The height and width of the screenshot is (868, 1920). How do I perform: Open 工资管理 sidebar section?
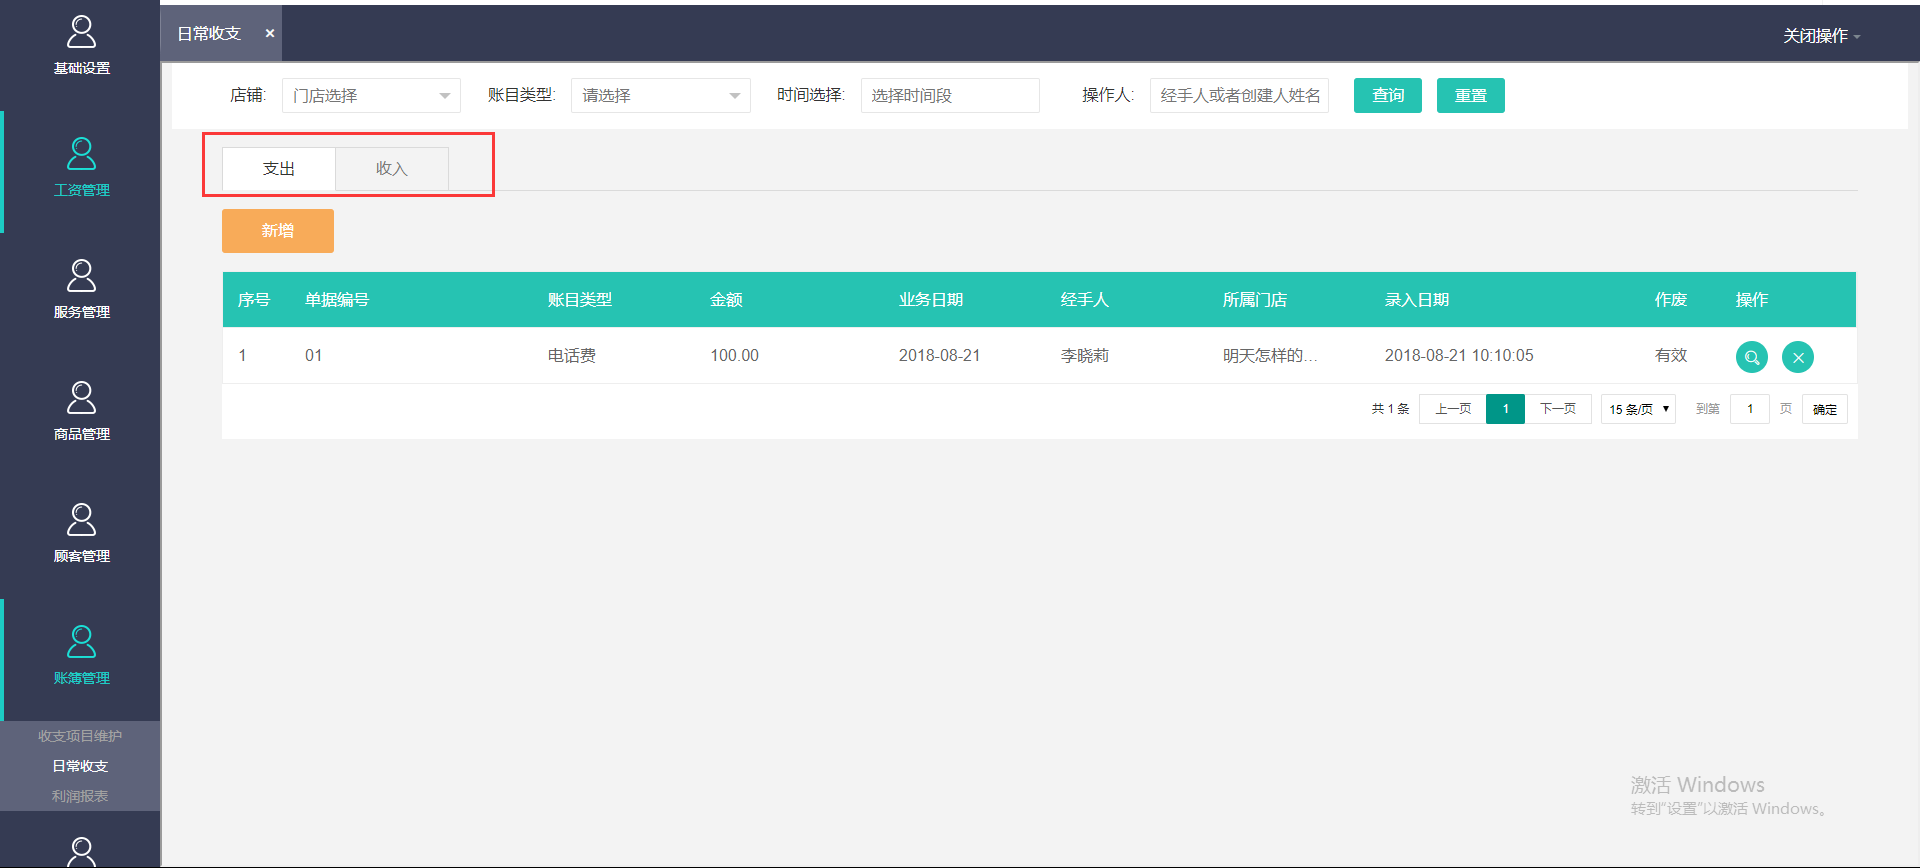coord(81,168)
